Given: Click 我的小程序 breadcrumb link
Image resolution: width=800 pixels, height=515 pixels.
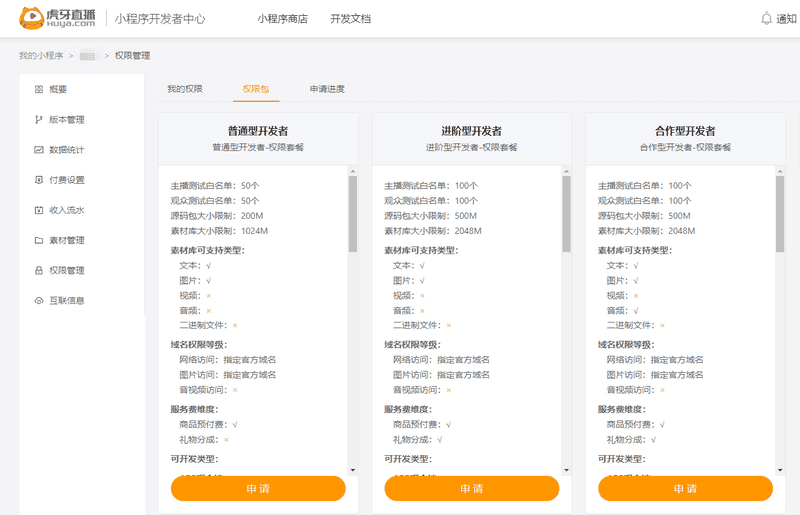Looking at the screenshot, I should [40, 55].
